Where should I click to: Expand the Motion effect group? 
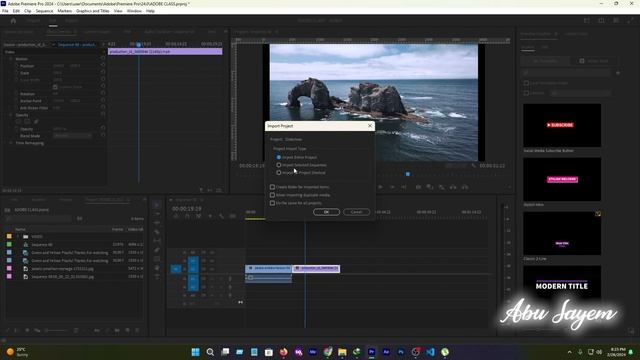pyautogui.click(x=11, y=59)
